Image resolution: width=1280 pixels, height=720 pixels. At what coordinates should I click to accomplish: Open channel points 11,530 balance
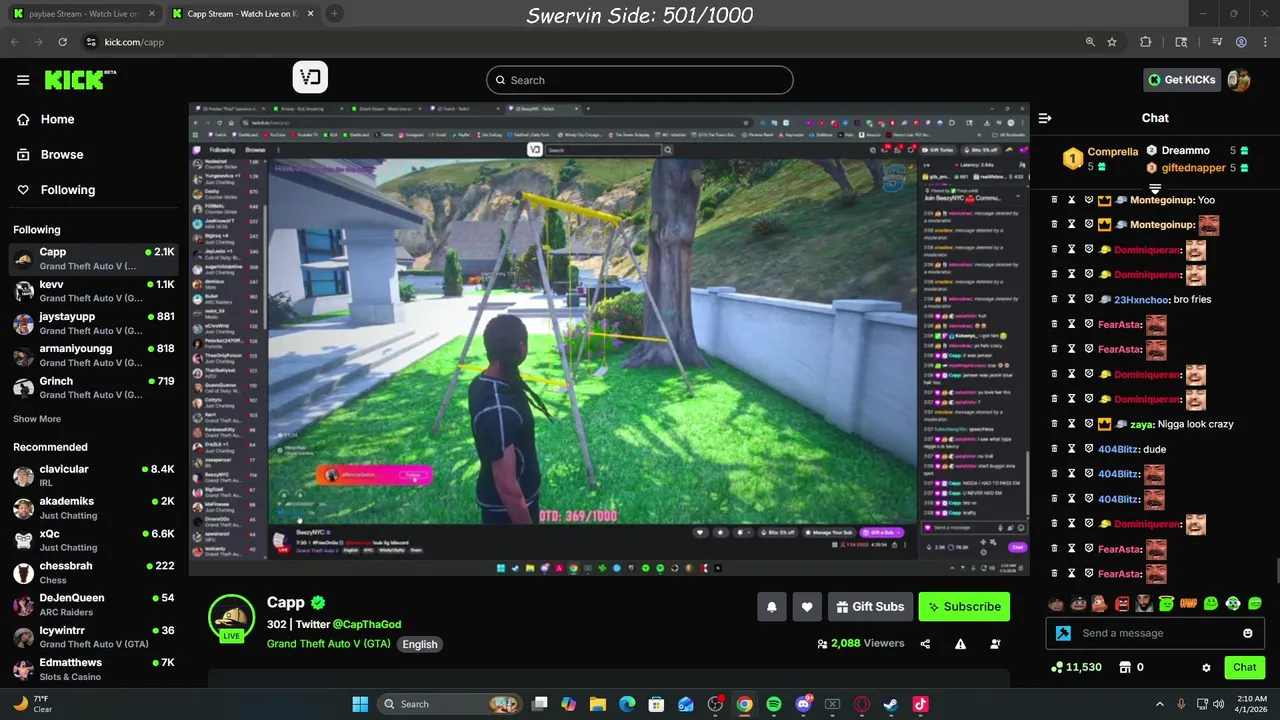point(1077,667)
